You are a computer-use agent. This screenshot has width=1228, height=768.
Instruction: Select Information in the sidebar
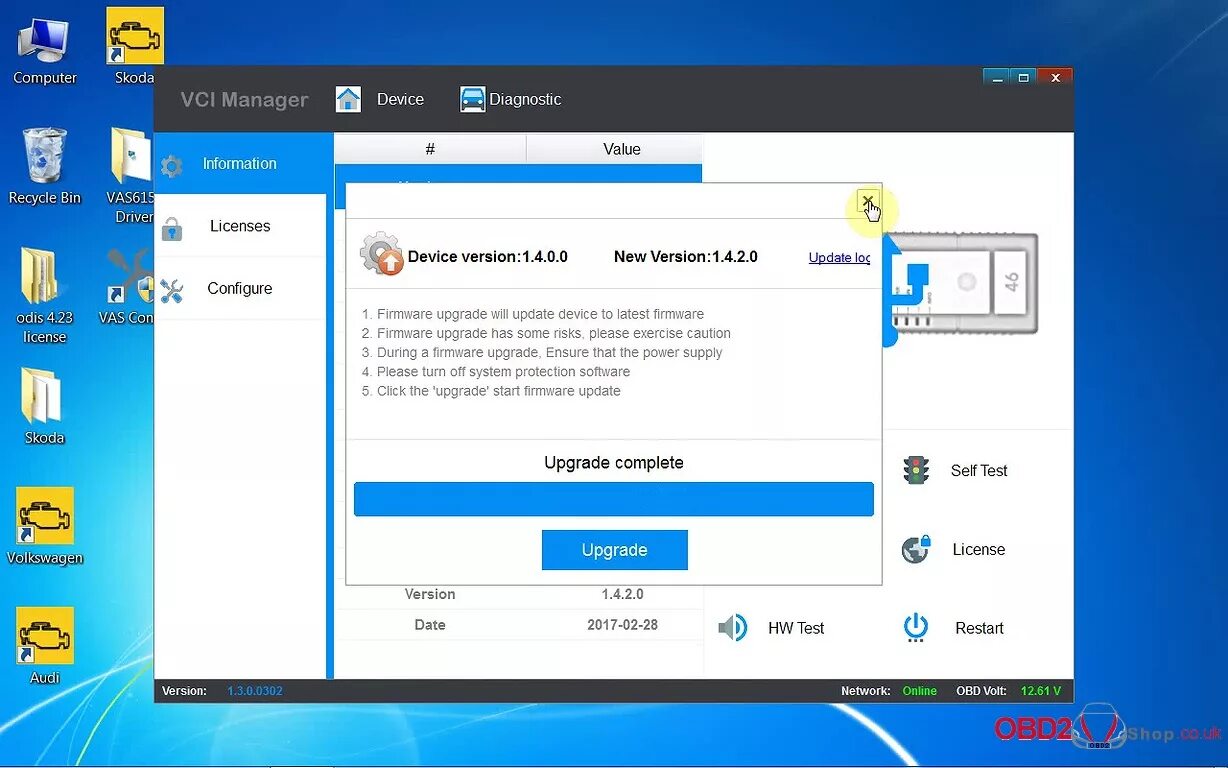[240, 164]
